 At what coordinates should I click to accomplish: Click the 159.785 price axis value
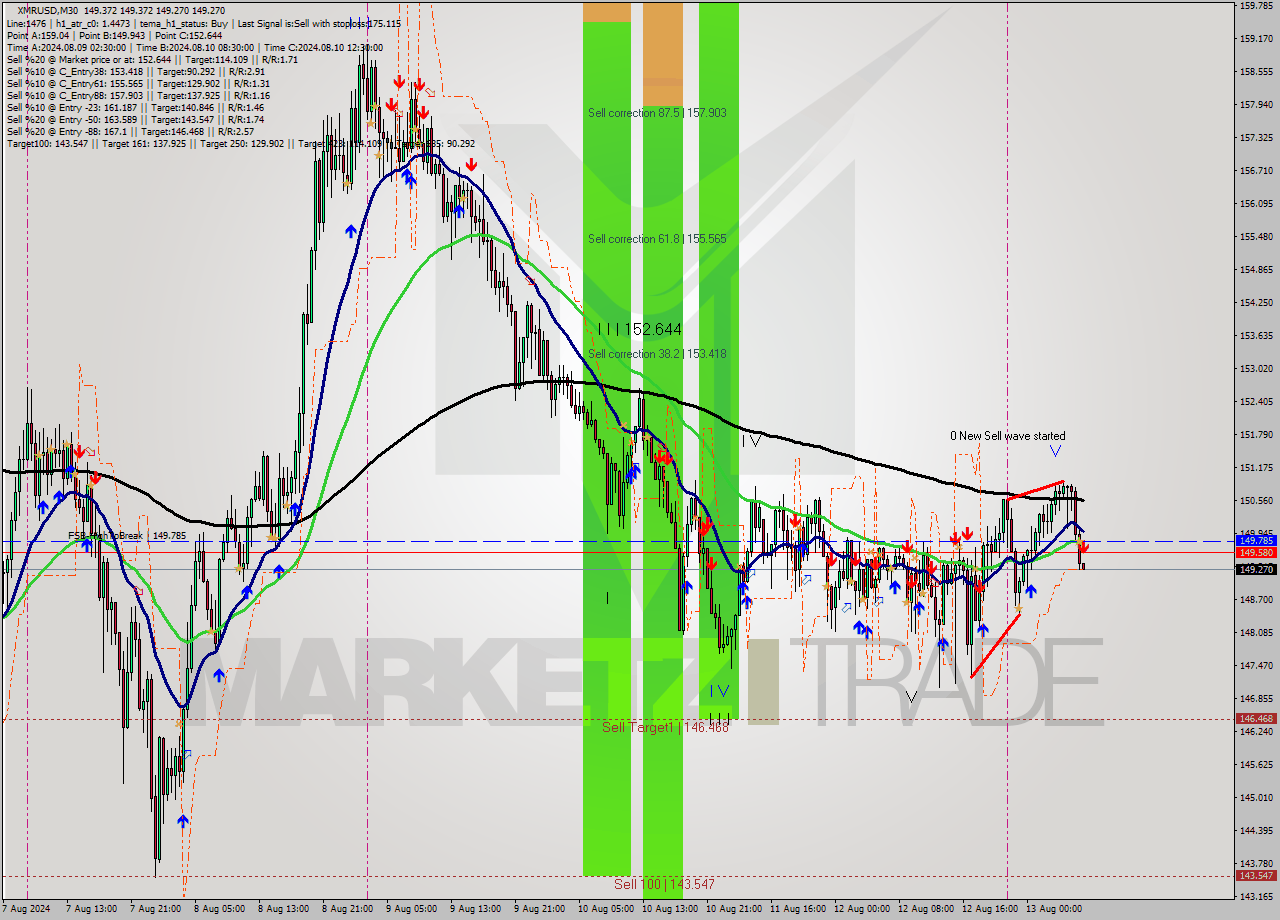[1256, 6]
